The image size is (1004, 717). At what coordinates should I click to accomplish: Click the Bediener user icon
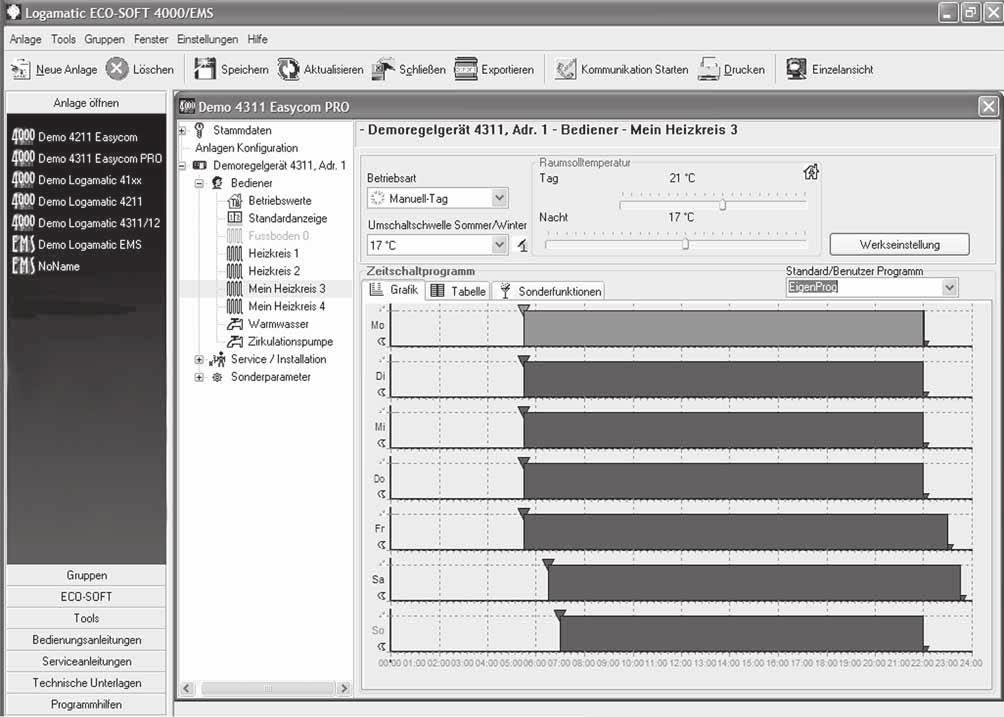(217, 183)
